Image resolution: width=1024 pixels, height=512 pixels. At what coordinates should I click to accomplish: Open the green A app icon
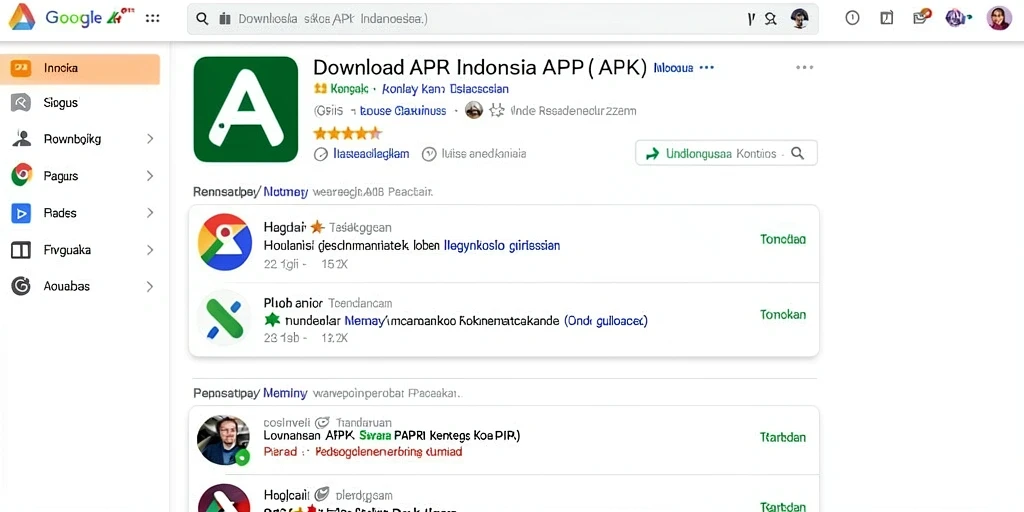coord(246,109)
